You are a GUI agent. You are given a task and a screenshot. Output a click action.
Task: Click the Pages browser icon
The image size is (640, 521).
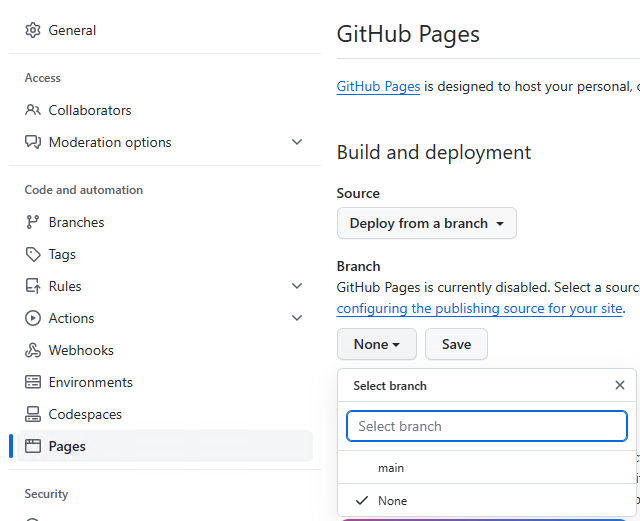point(33,446)
